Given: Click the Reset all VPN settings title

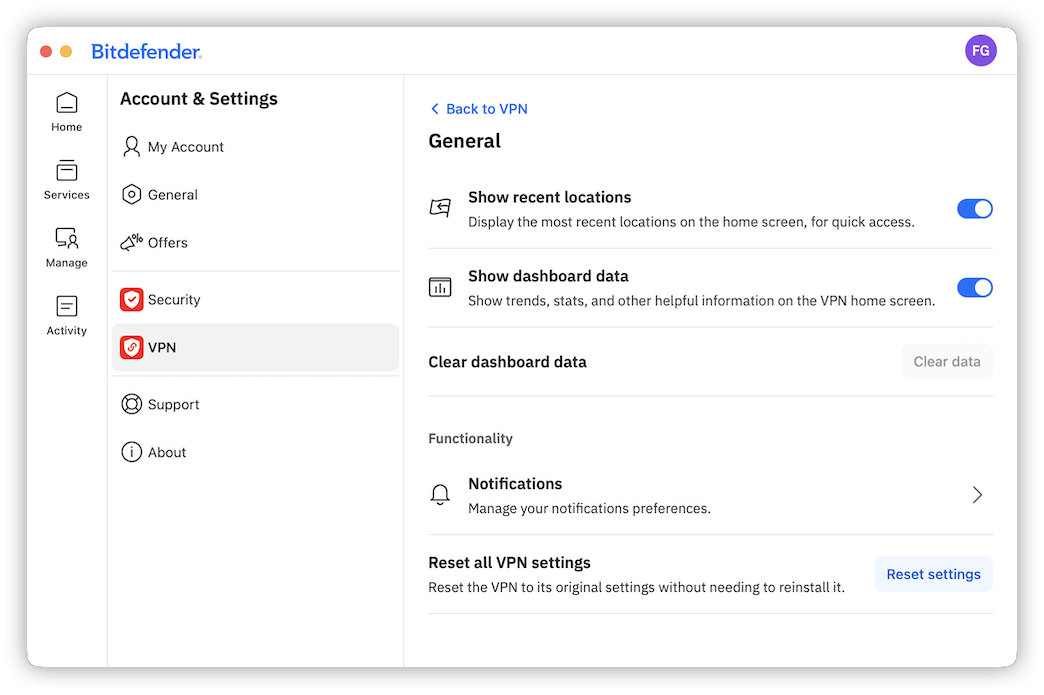Looking at the screenshot, I should coord(509,563).
